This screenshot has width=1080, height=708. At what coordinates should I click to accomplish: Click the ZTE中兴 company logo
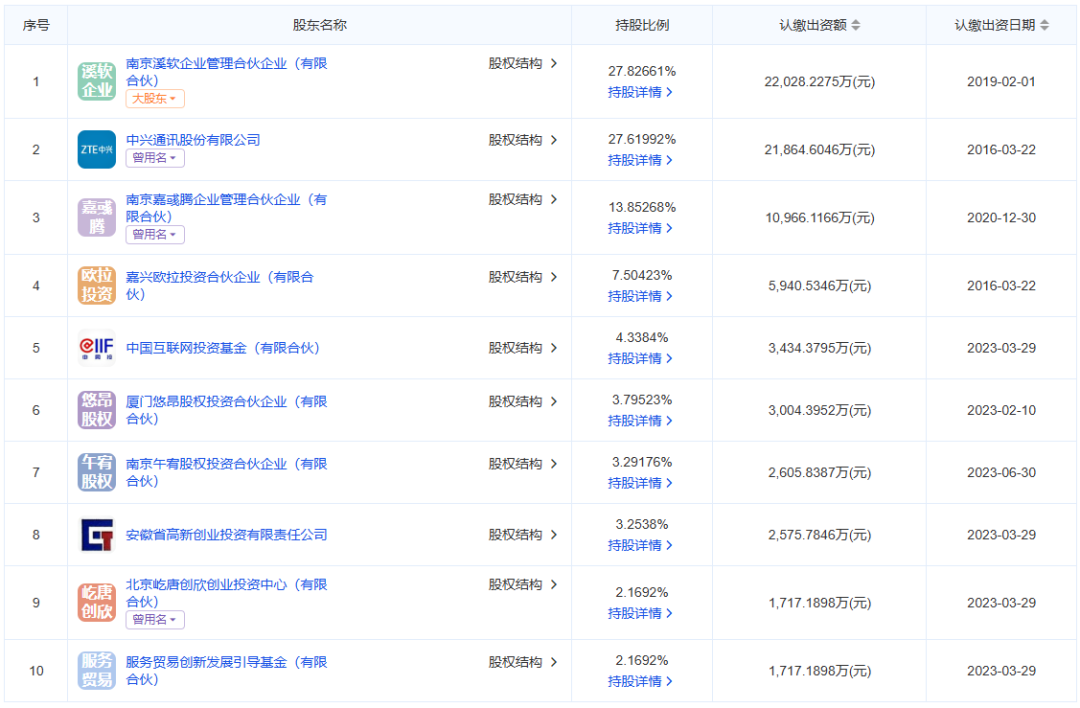pos(96,149)
